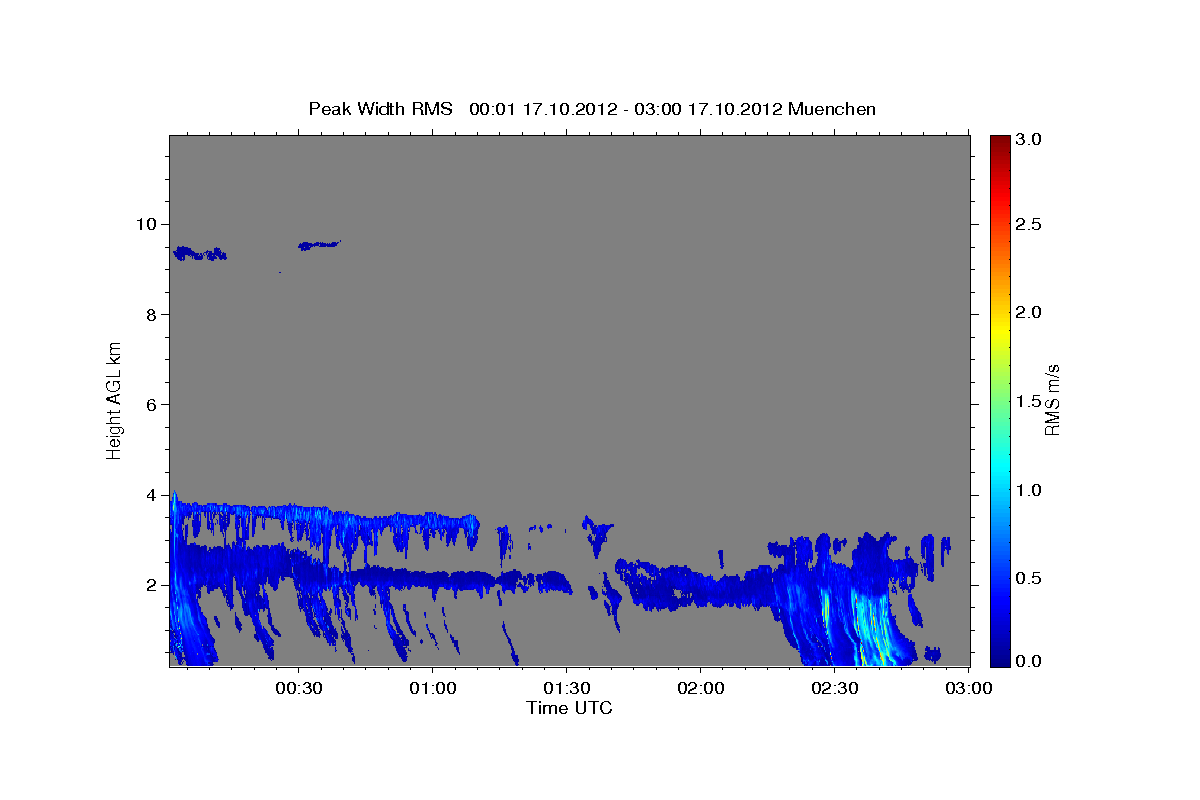
Task: Click the colorbar value 0.0
Action: coord(1030,661)
